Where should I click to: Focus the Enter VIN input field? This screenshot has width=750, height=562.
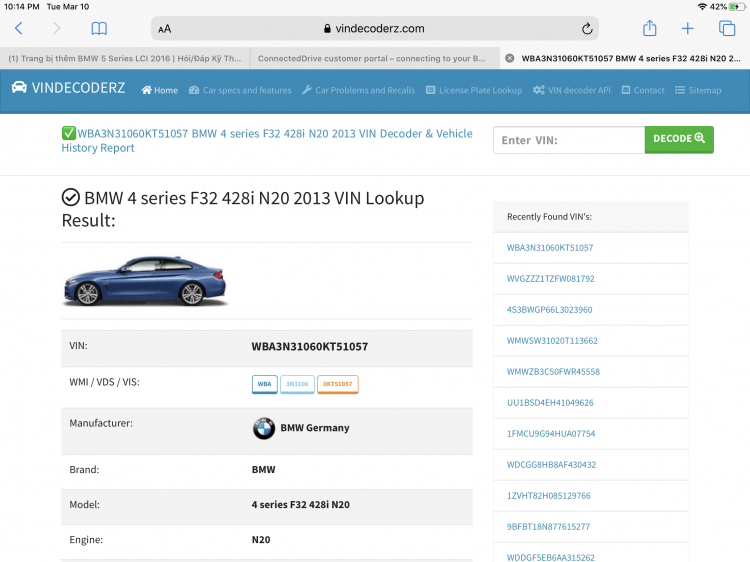pyautogui.click(x=569, y=140)
